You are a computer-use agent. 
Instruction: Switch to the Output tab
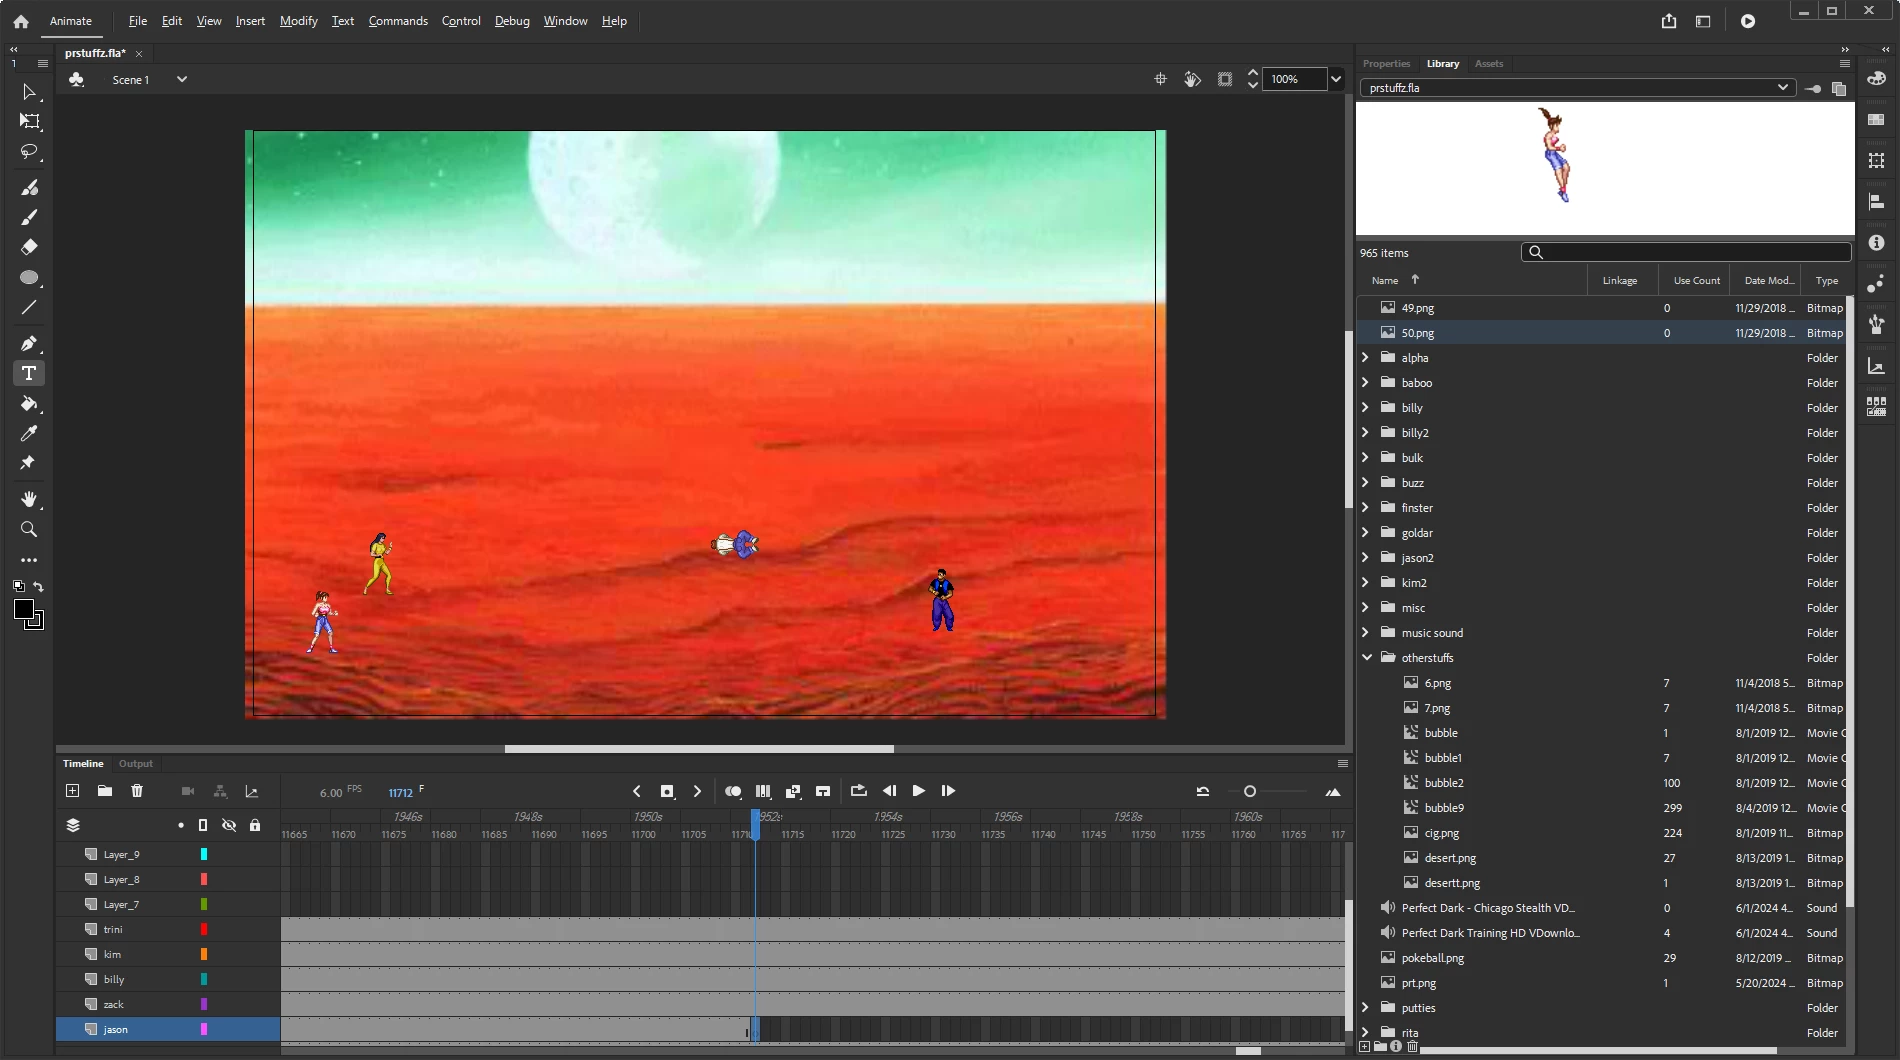click(x=136, y=764)
